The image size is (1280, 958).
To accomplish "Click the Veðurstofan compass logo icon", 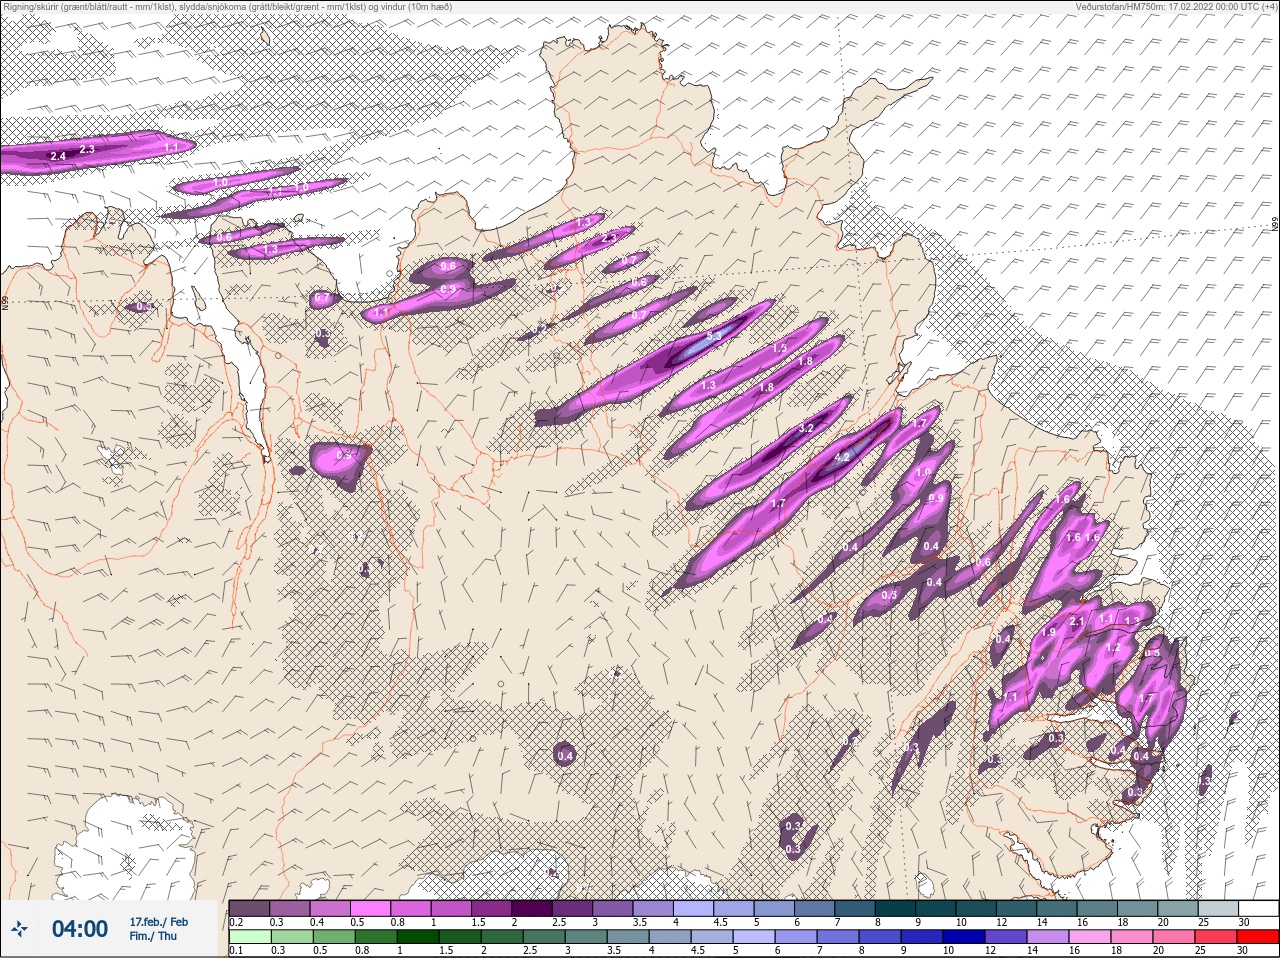I will point(20,929).
